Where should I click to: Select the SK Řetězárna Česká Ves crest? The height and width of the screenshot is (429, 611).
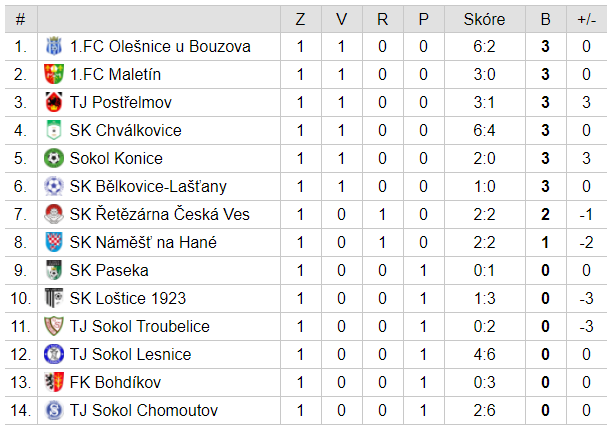[54, 214]
